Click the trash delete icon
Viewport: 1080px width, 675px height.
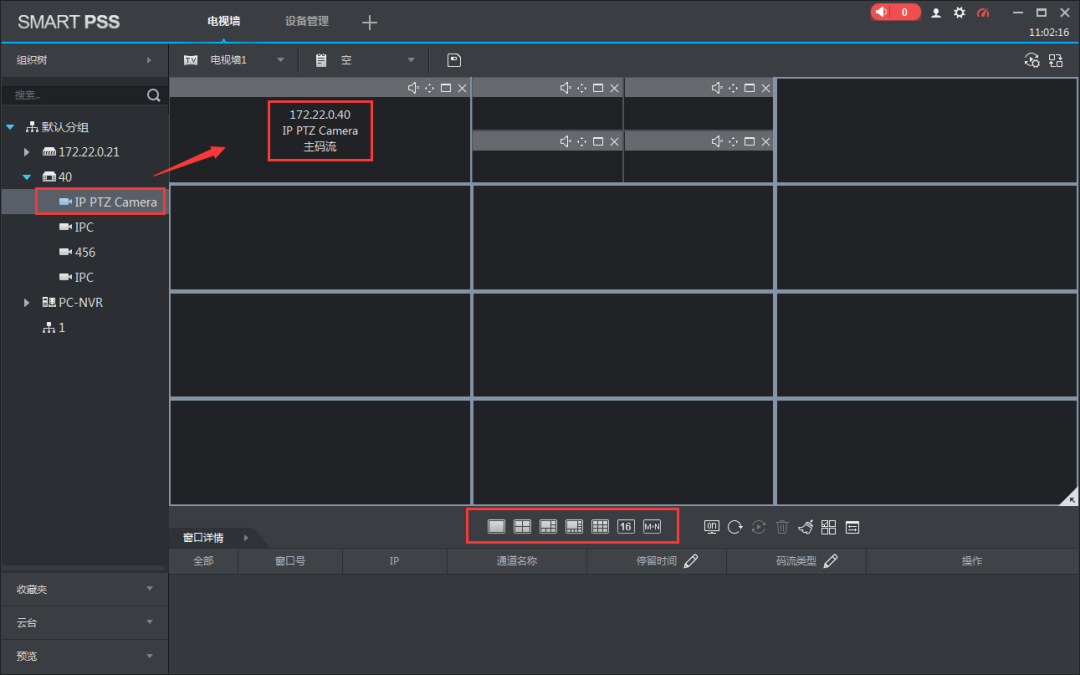782,527
